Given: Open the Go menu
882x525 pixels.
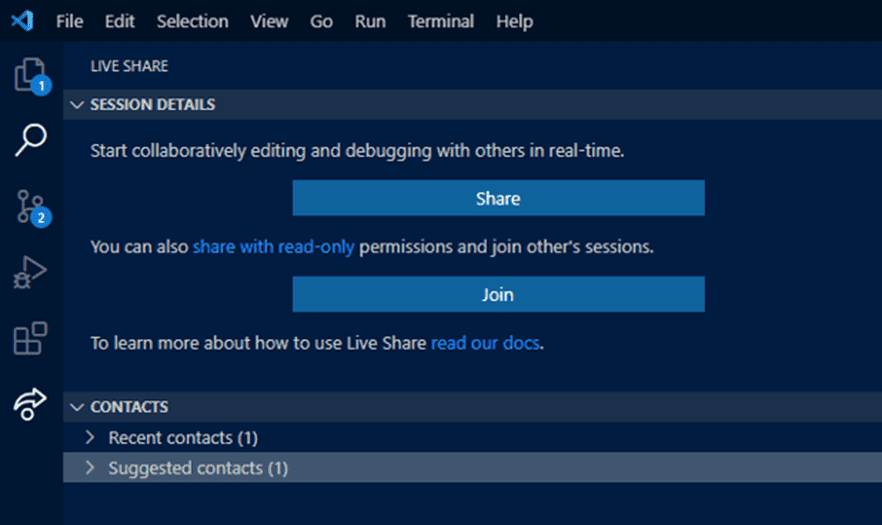Looking at the screenshot, I should click(321, 21).
